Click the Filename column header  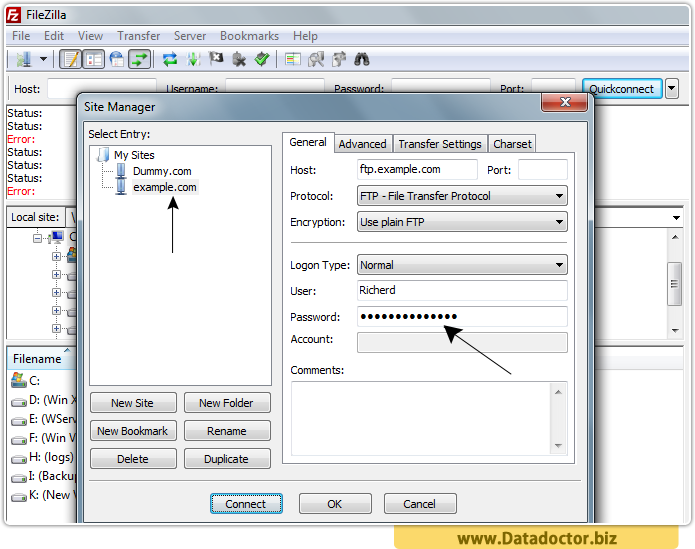point(40,358)
